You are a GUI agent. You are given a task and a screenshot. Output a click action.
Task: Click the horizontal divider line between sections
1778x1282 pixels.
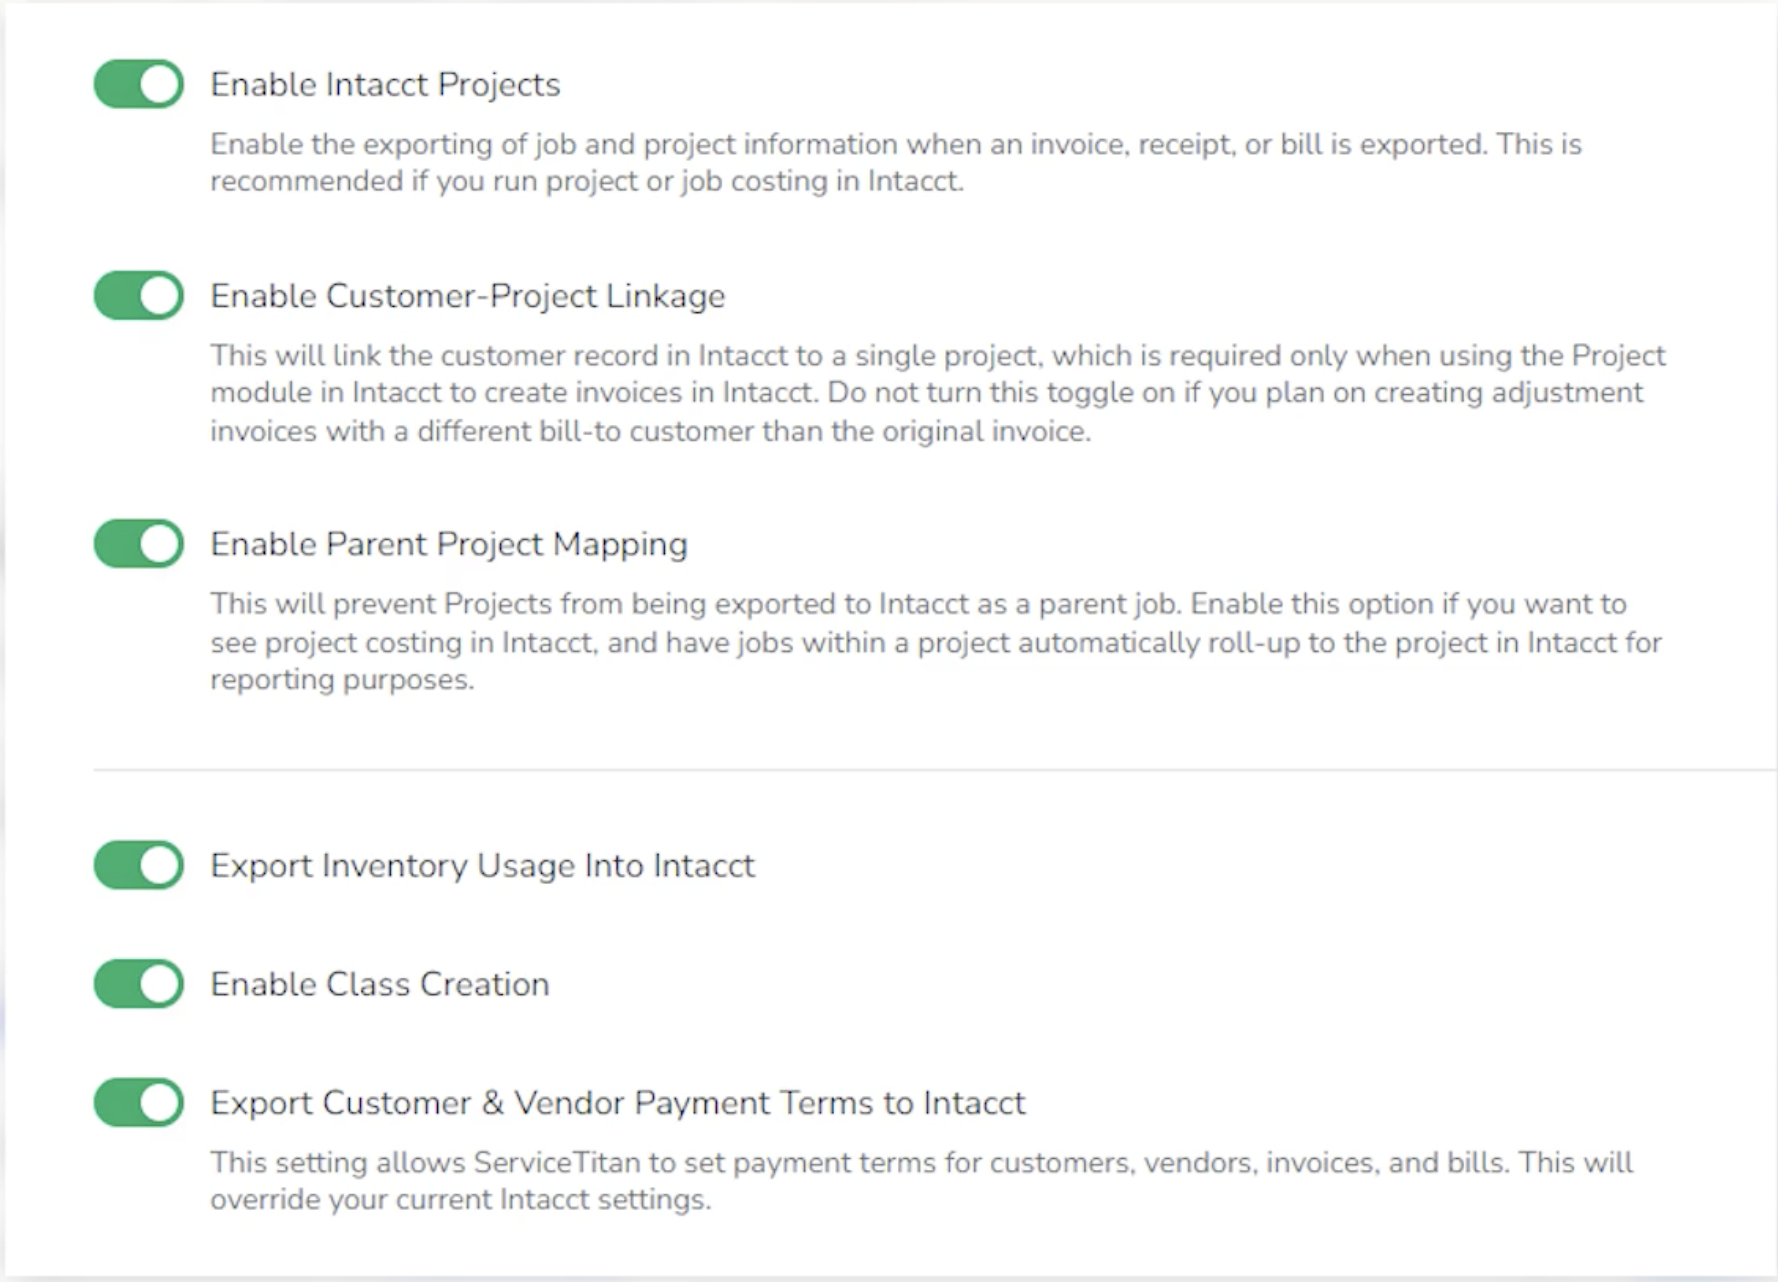point(934,770)
